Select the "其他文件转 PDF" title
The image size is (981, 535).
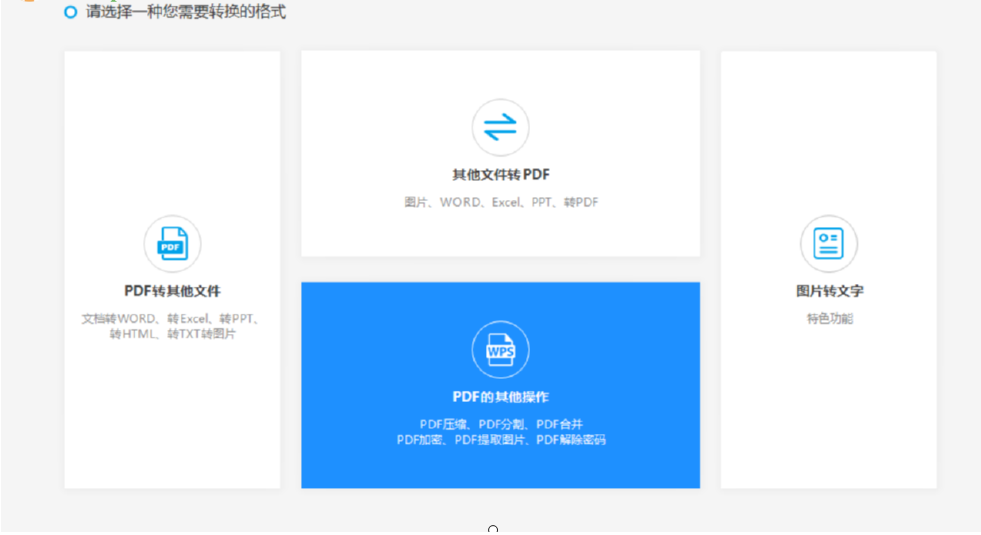coord(500,175)
